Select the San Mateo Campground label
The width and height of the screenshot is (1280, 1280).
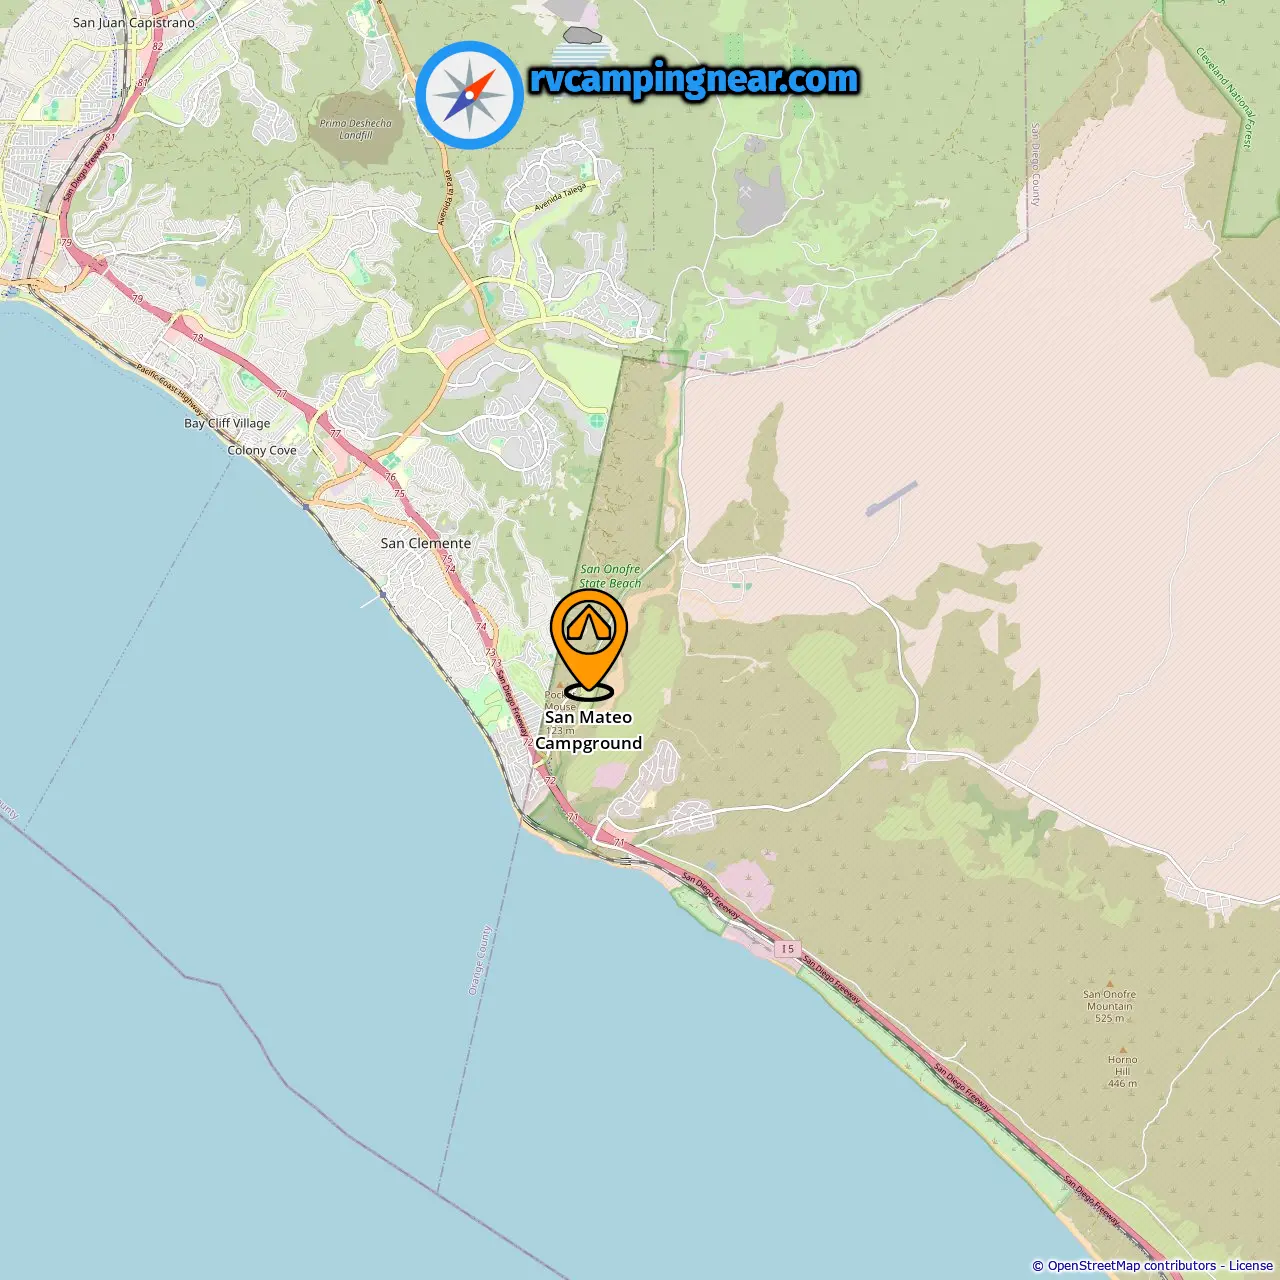tap(588, 730)
